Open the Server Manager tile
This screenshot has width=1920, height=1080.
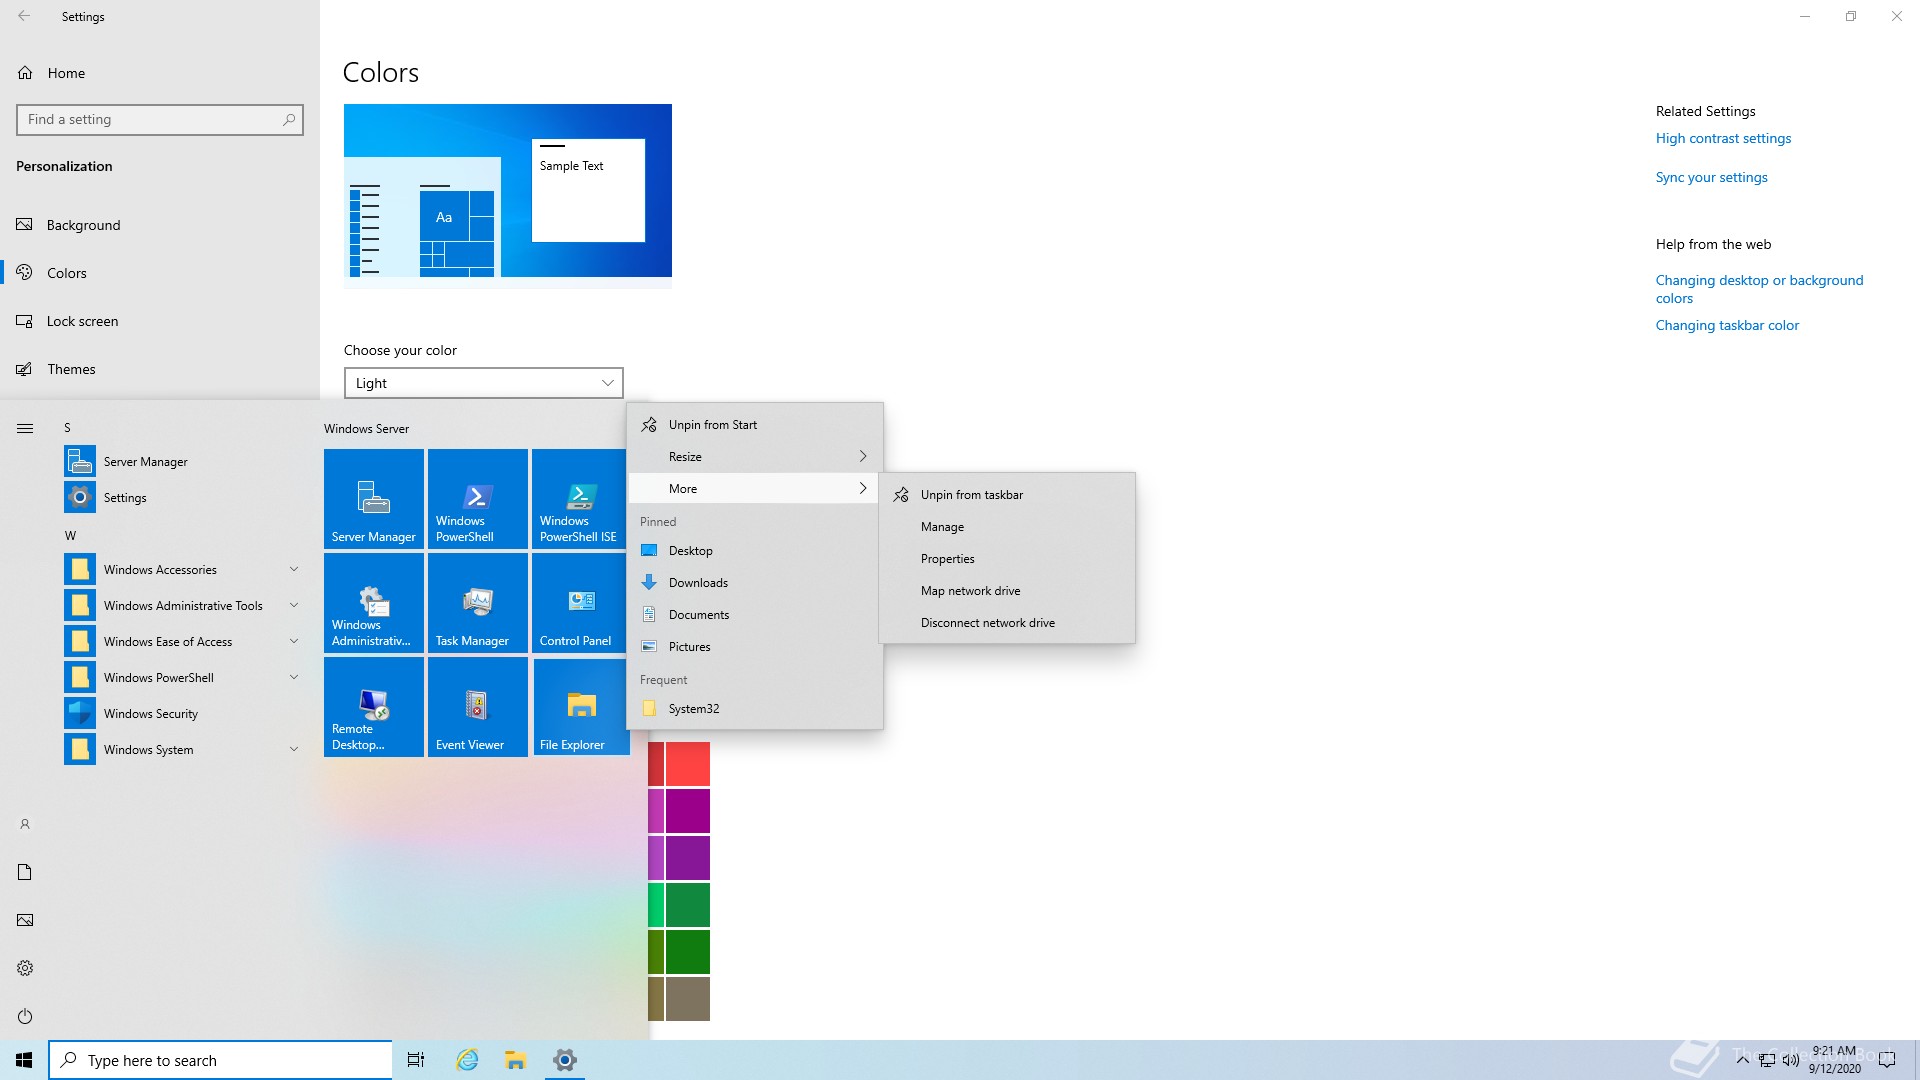pos(374,499)
